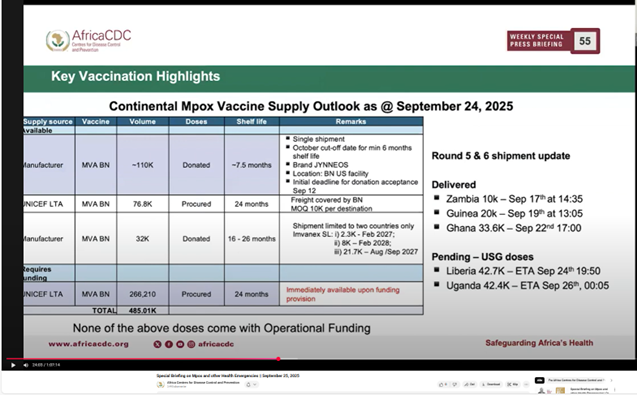Like the video with the thumbs-up icon
Image resolution: width=637 pixels, height=395 pixels.
point(444,384)
